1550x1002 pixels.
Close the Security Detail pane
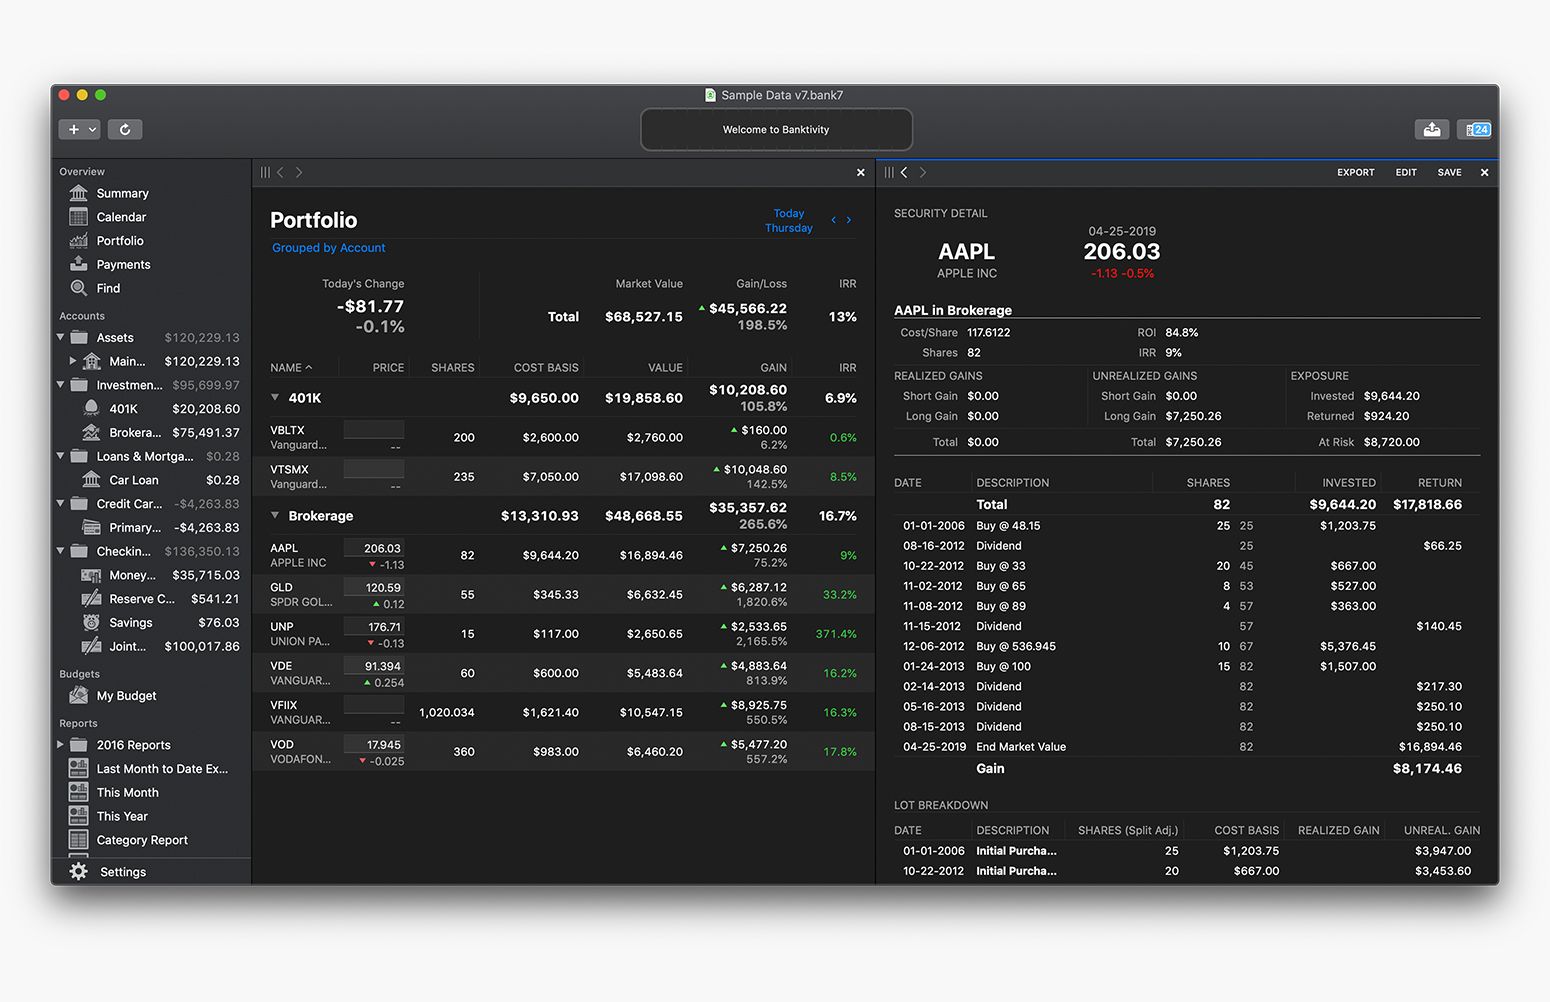coord(1484,172)
